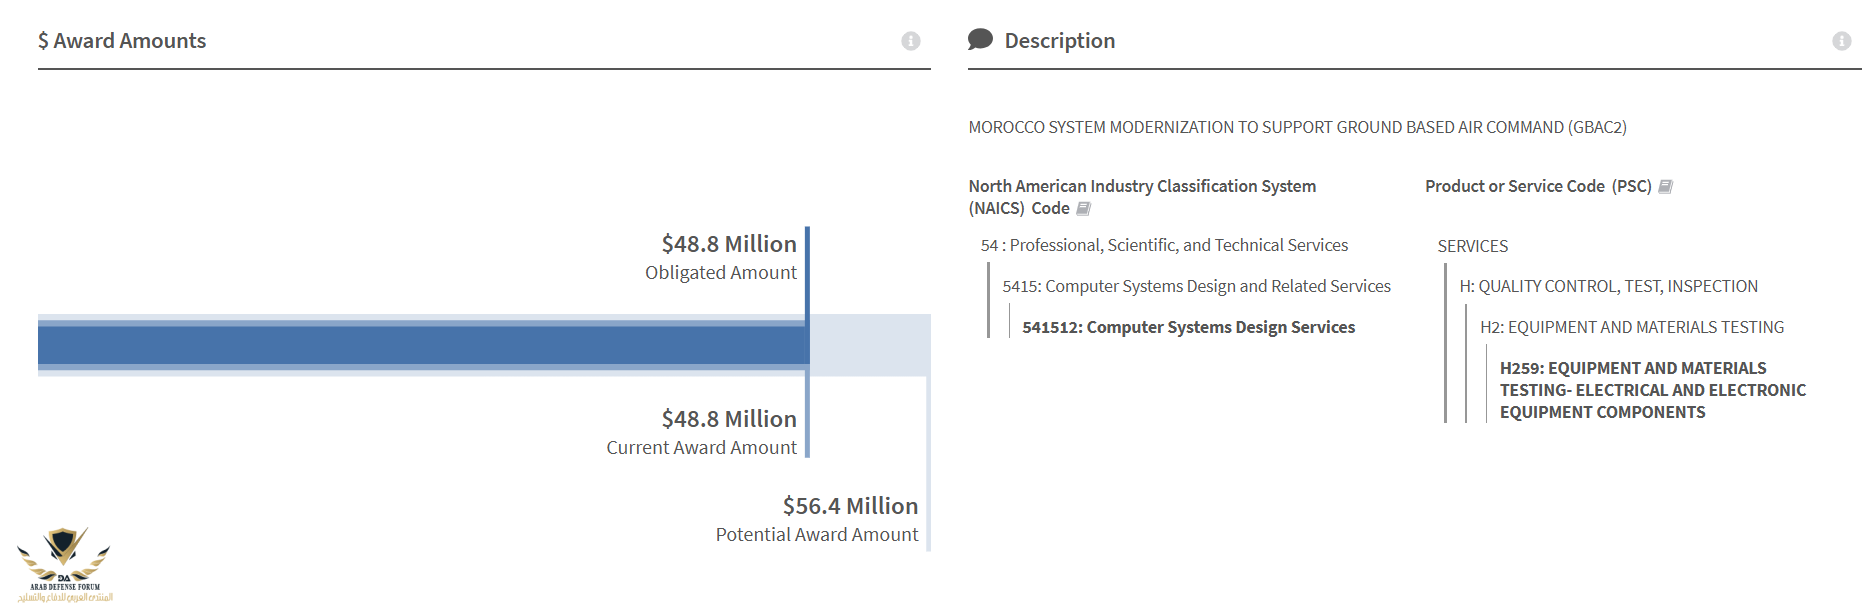Open the PSC glossary book icon
The width and height of the screenshot is (1873, 605).
(1665, 187)
